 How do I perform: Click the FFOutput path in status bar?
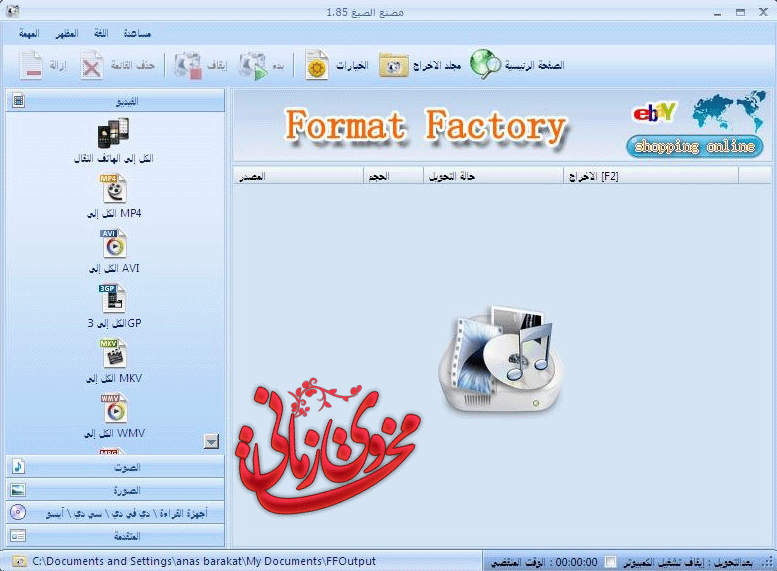tap(204, 561)
